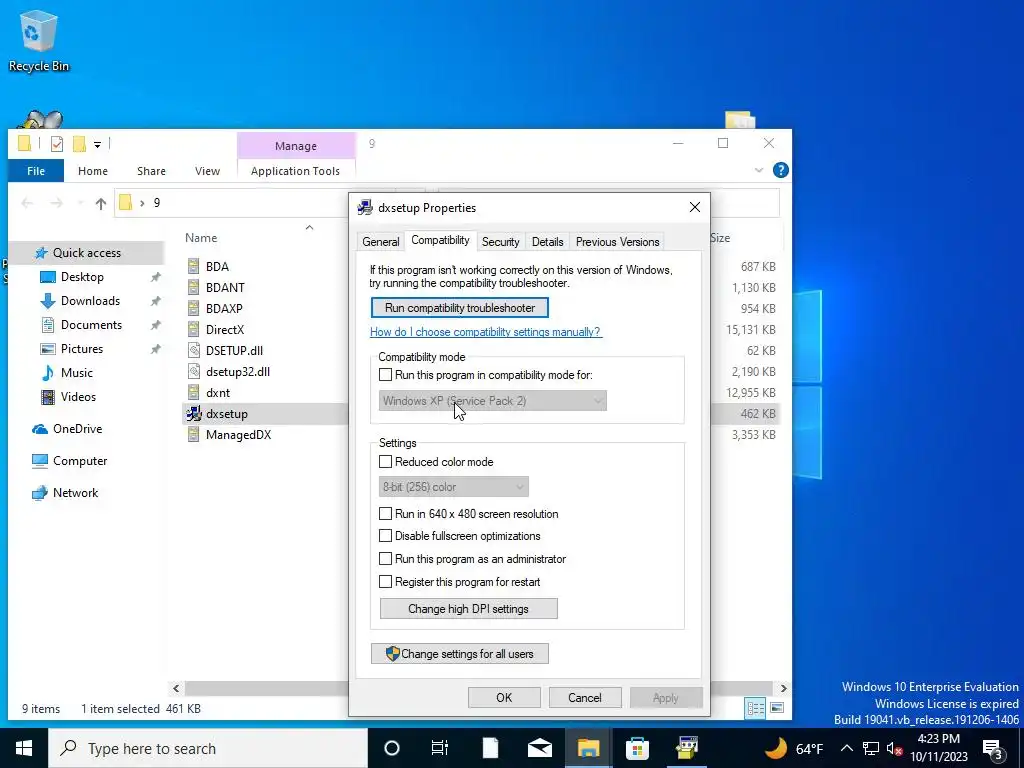Switch to details view icon

click(756, 708)
